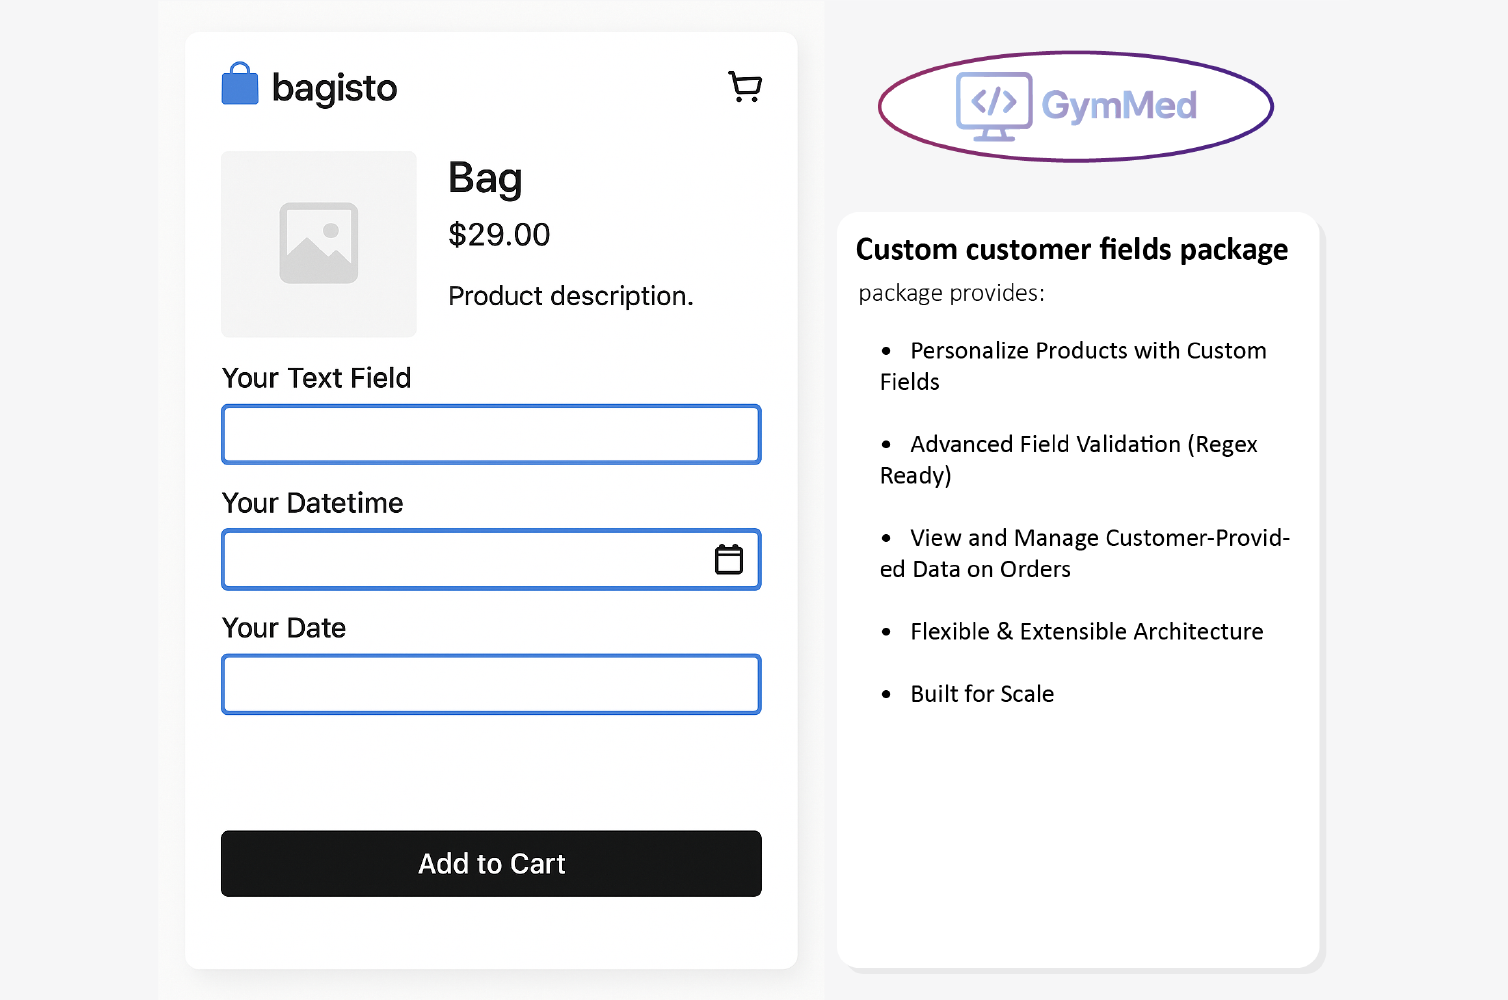The image size is (1508, 1000).
Task: Open the shopping cart icon
Action: point(745,87)
